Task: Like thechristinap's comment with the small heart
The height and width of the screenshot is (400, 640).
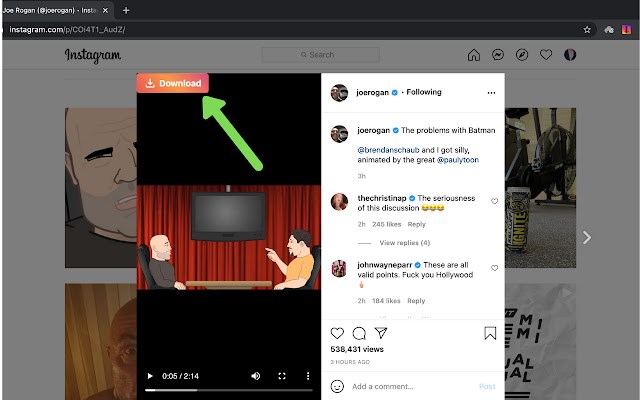Action: pyautogui.click(x=494, y=201)
